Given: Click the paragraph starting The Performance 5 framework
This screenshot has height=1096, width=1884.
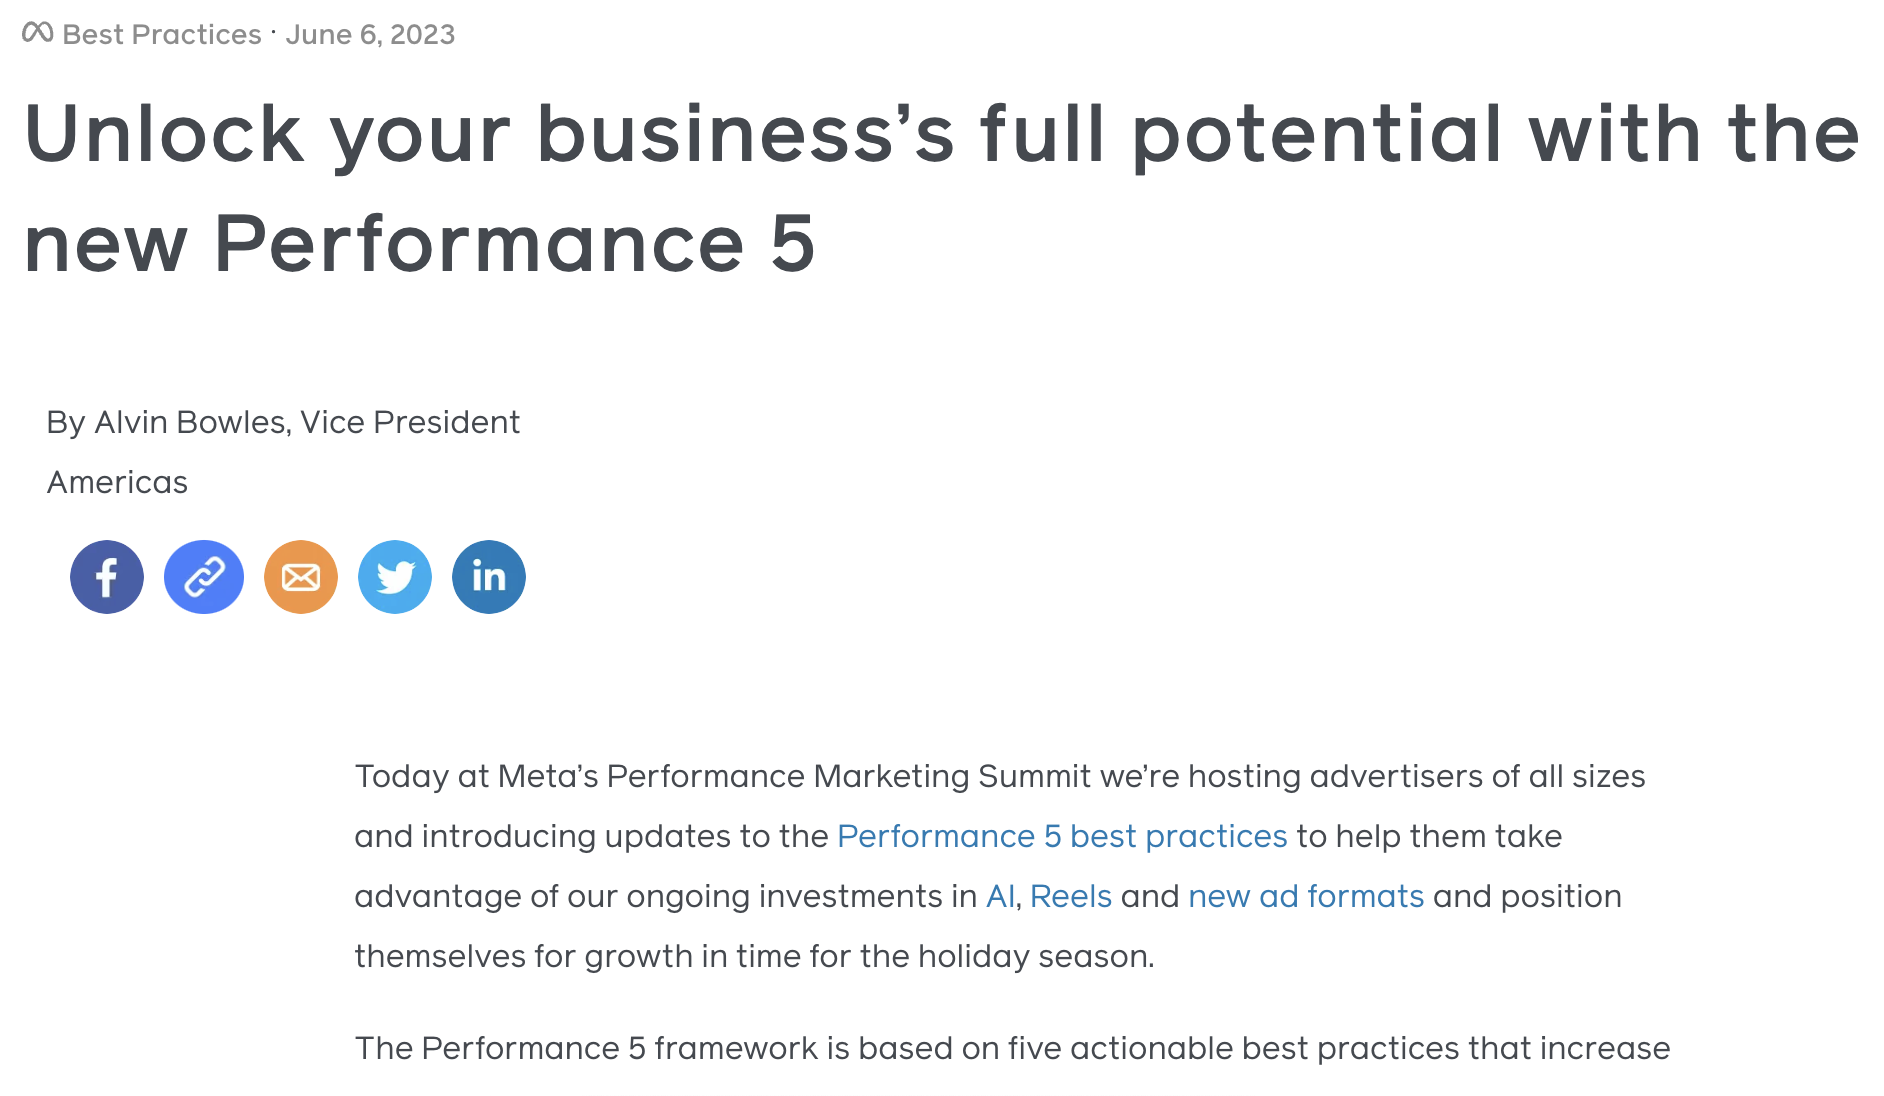Looking at the screenshot, I should click(1012, 1048).
